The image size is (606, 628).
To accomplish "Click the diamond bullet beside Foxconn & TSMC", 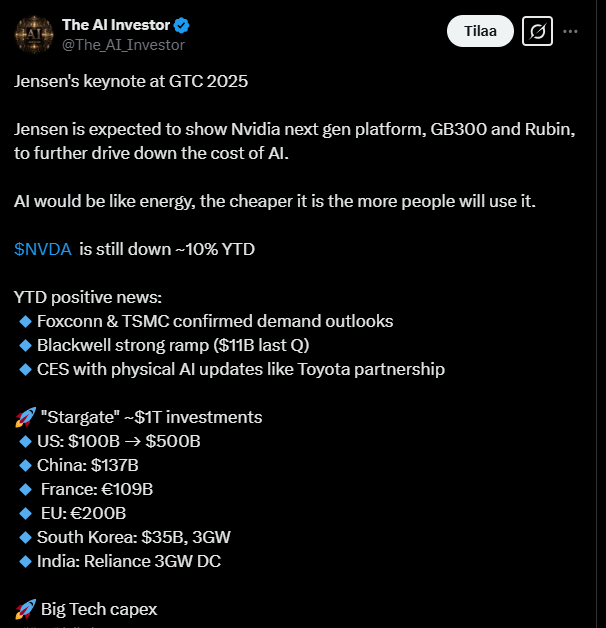I will coord(25,321).
